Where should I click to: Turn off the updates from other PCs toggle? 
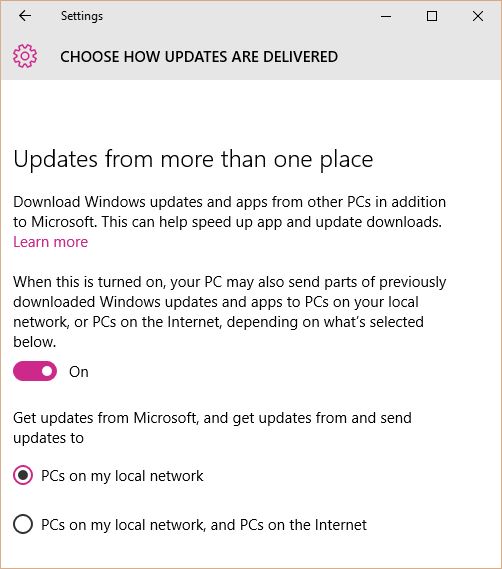[35, 371]
